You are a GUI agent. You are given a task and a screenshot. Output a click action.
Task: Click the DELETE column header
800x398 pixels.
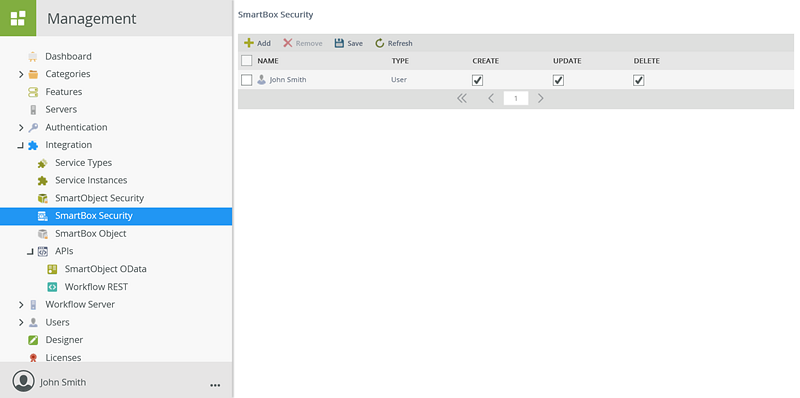coord(646,61)
